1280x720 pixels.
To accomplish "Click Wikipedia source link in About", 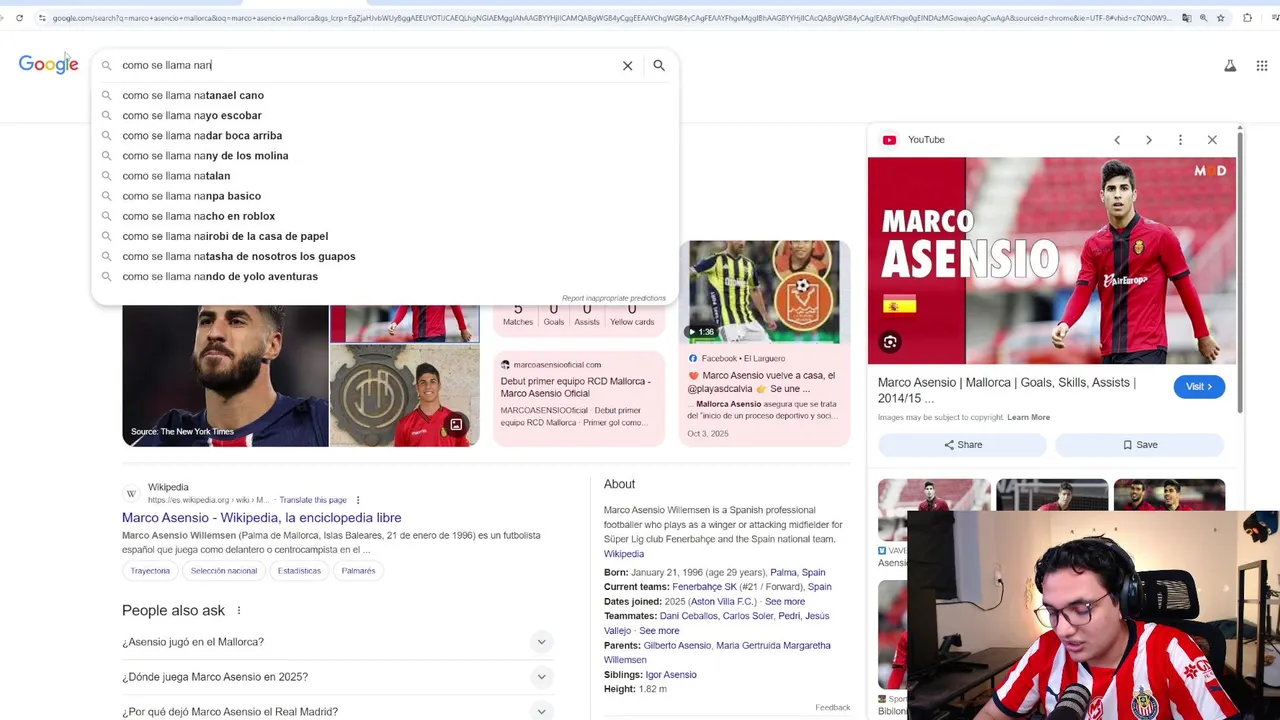I will 624,554.
